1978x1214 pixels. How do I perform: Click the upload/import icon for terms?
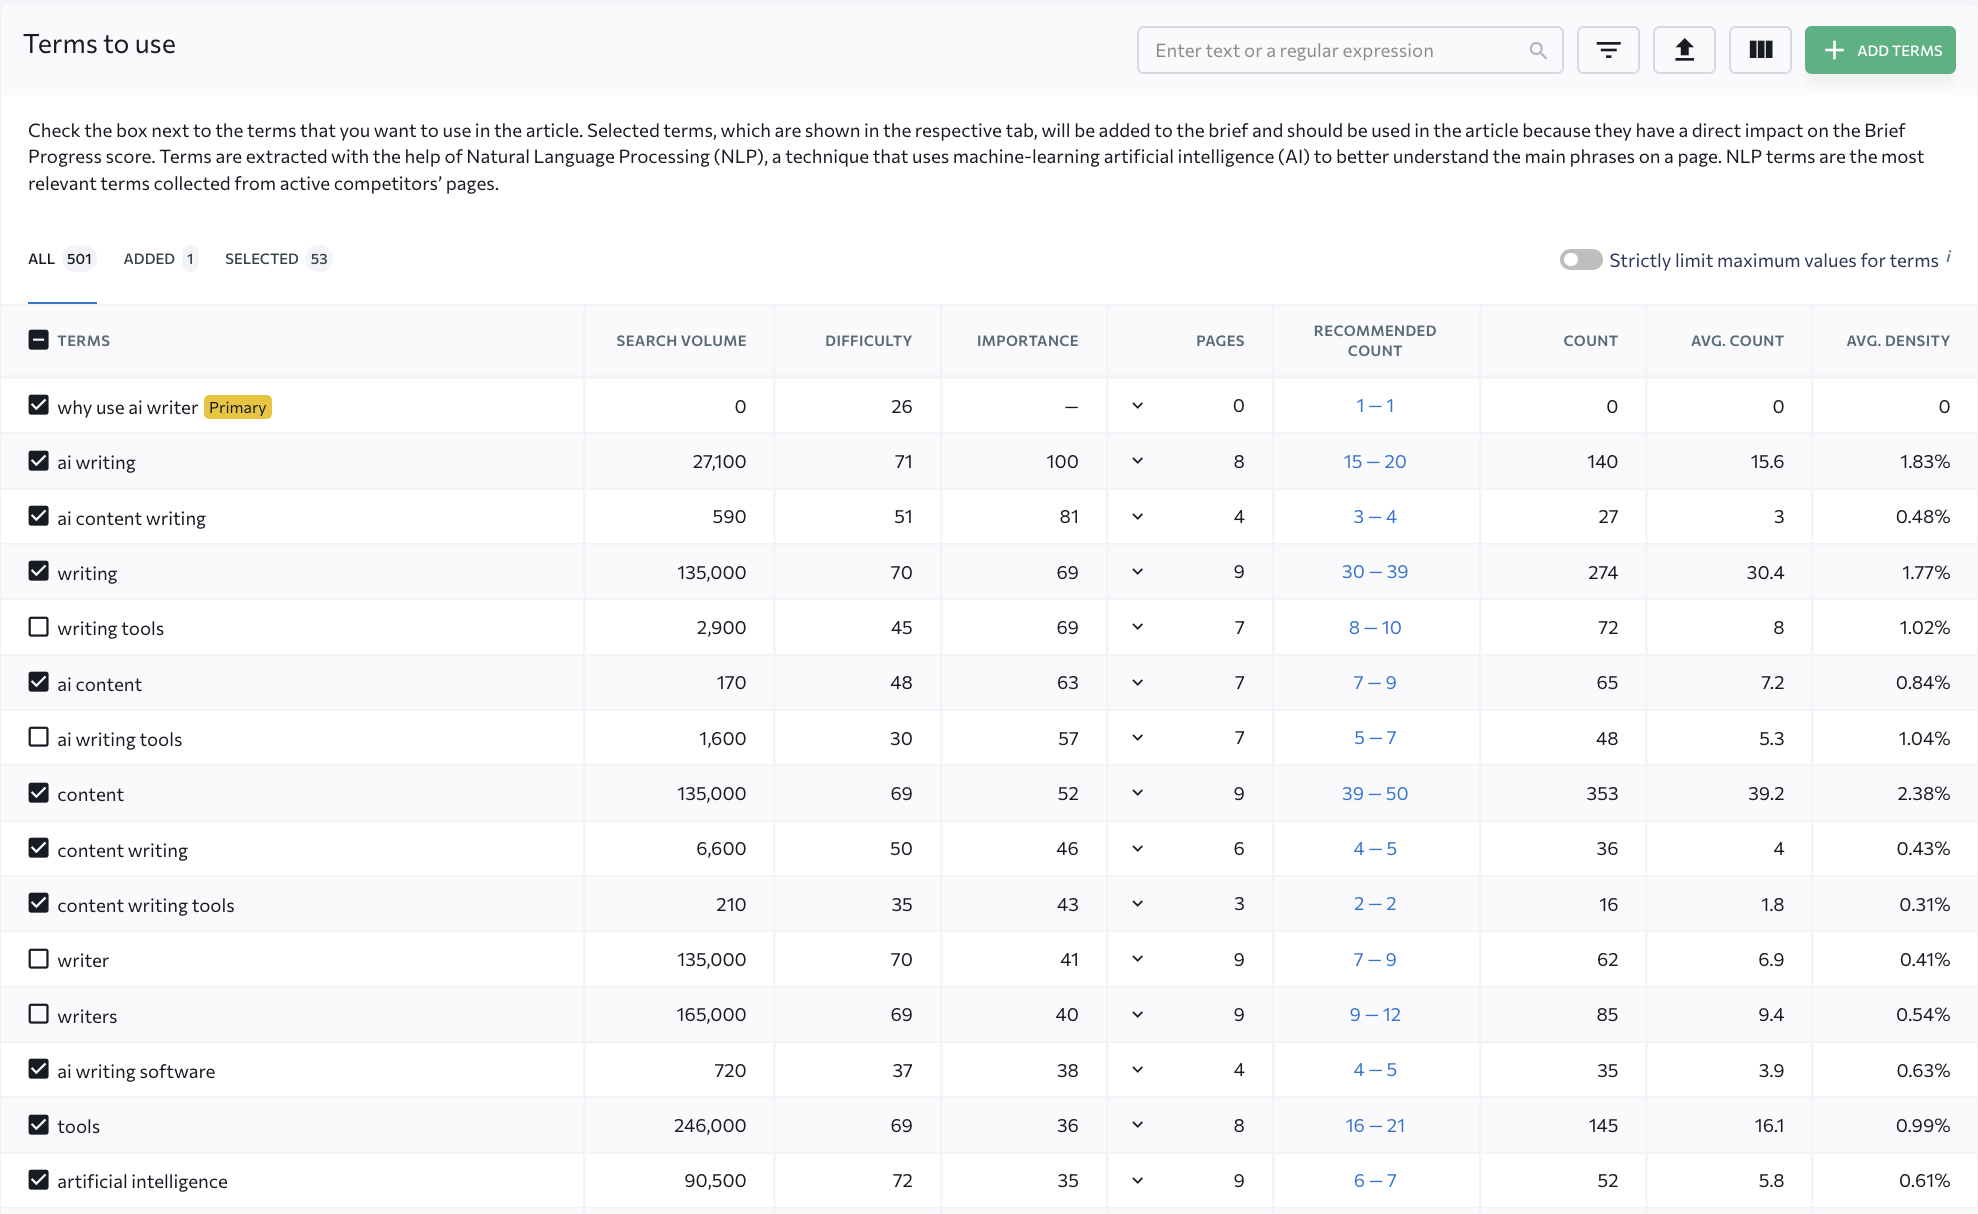click(1684, 49)
